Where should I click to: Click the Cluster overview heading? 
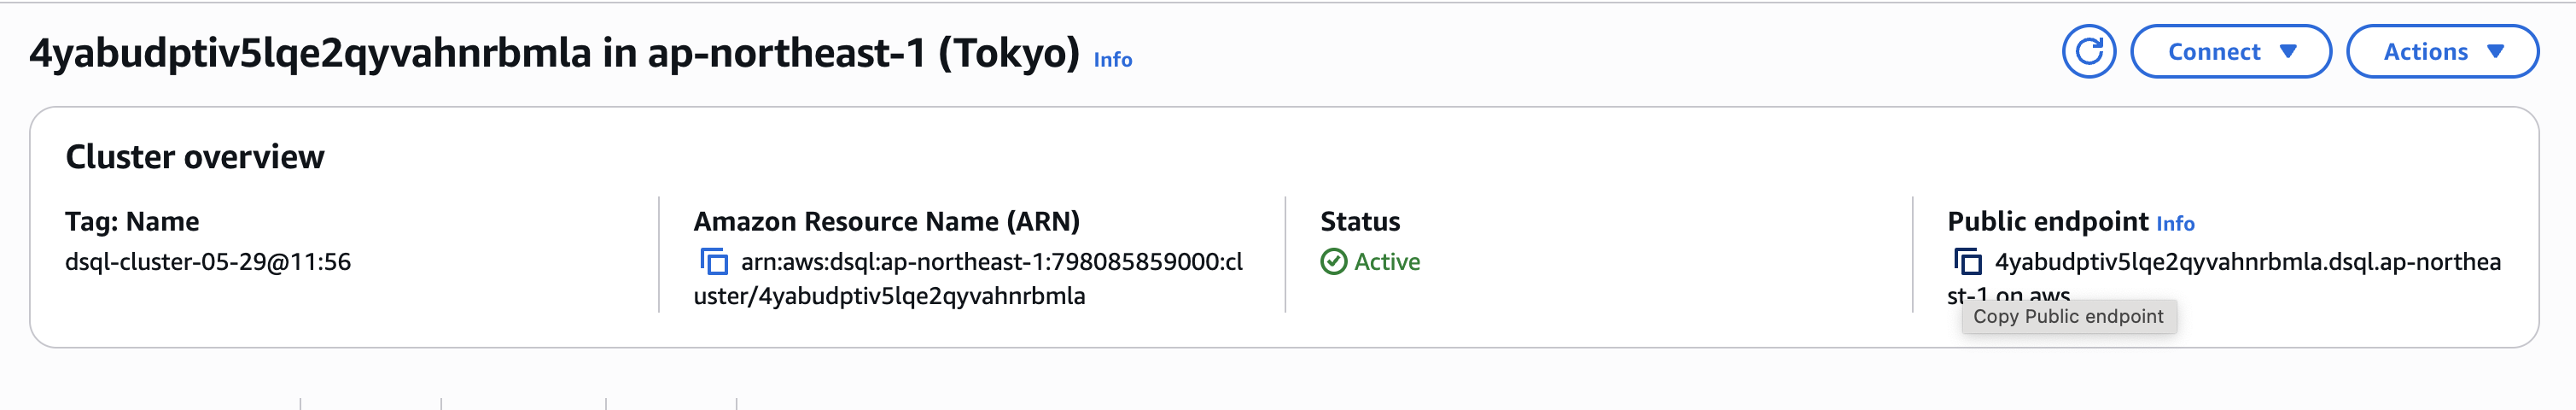click(x=195, y=157)
